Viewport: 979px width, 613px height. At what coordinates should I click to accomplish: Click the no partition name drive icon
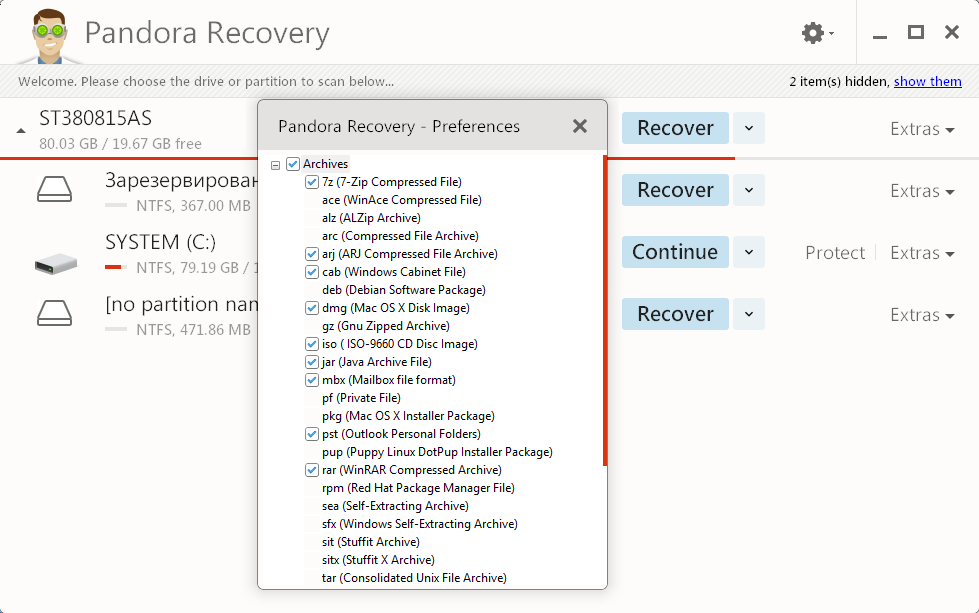click(54, 313)
